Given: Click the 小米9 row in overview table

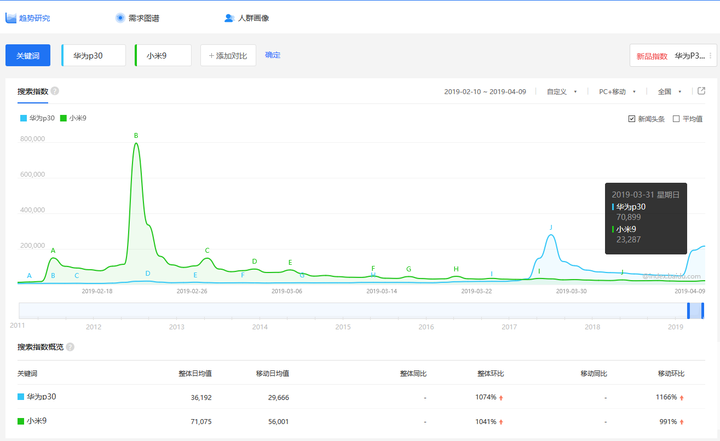Looking at the screenshot, I should click(x=361, y=421).
